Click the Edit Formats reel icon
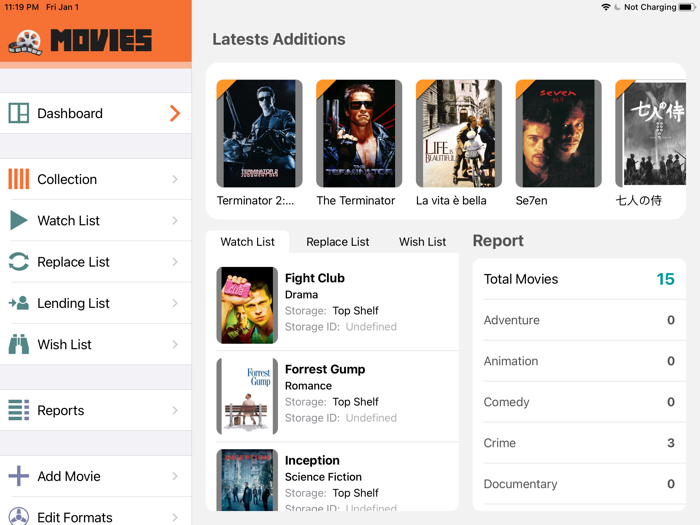Screen dimensions: 700x525 tap(19, 516)
